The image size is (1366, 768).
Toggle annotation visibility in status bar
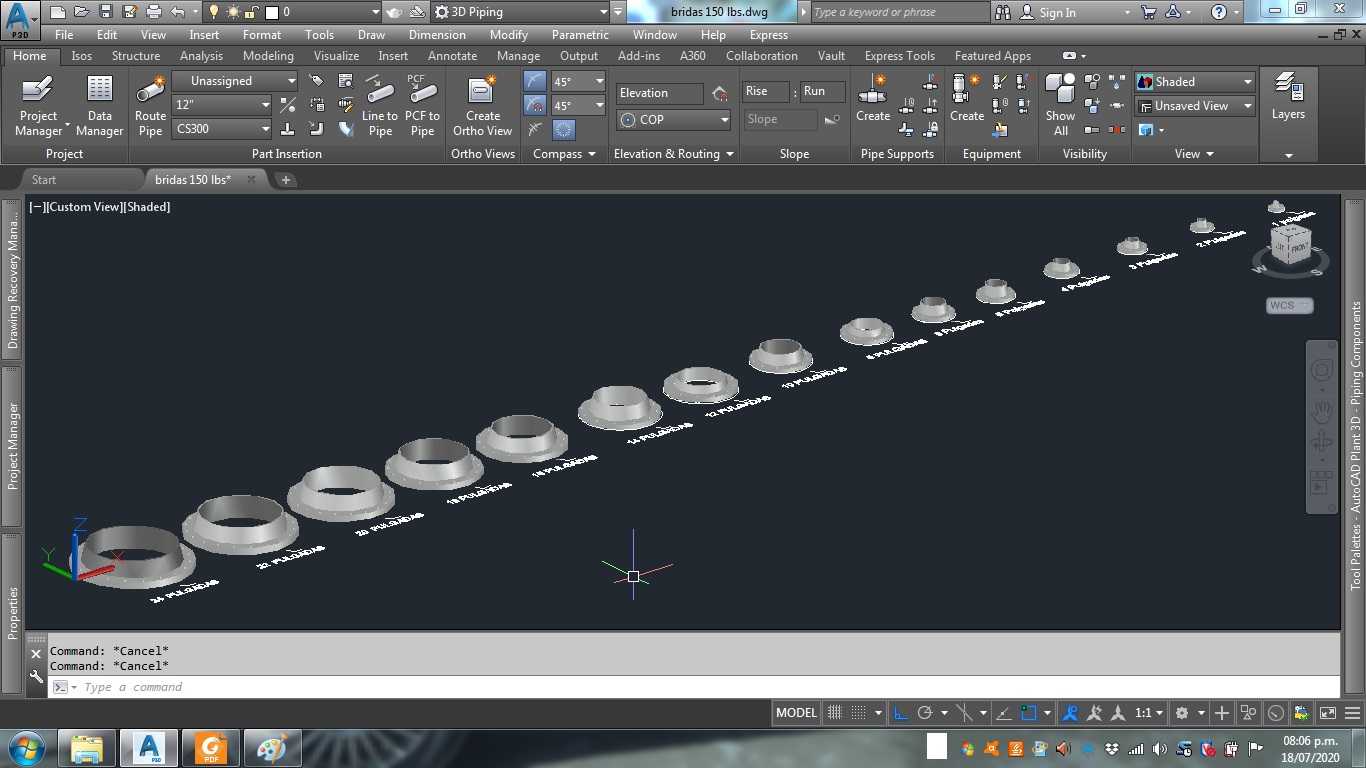[x=1070, y=713]
